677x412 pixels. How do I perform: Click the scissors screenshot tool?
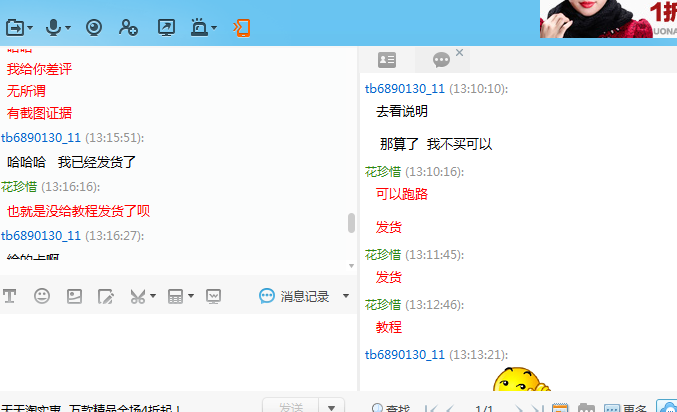coord(138,296)
